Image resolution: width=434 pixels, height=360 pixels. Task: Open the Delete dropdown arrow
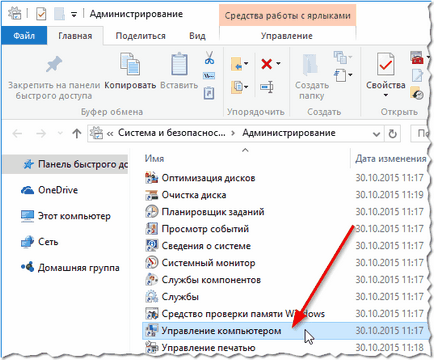[x=278, y=63]
